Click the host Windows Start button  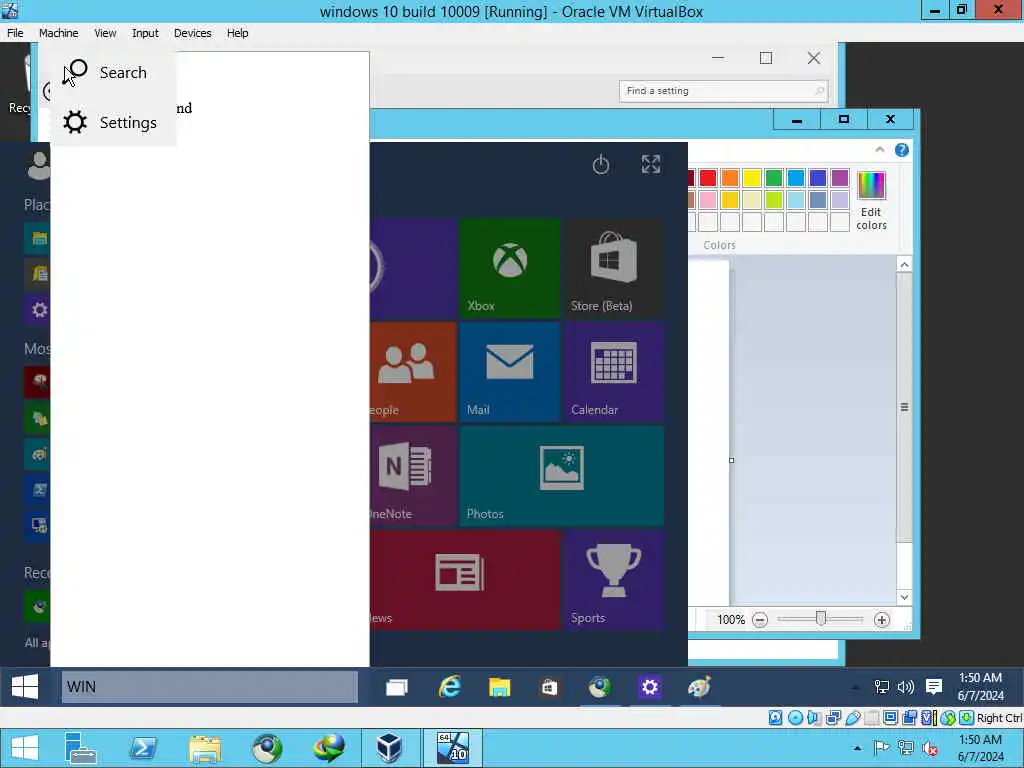point(24,748)
